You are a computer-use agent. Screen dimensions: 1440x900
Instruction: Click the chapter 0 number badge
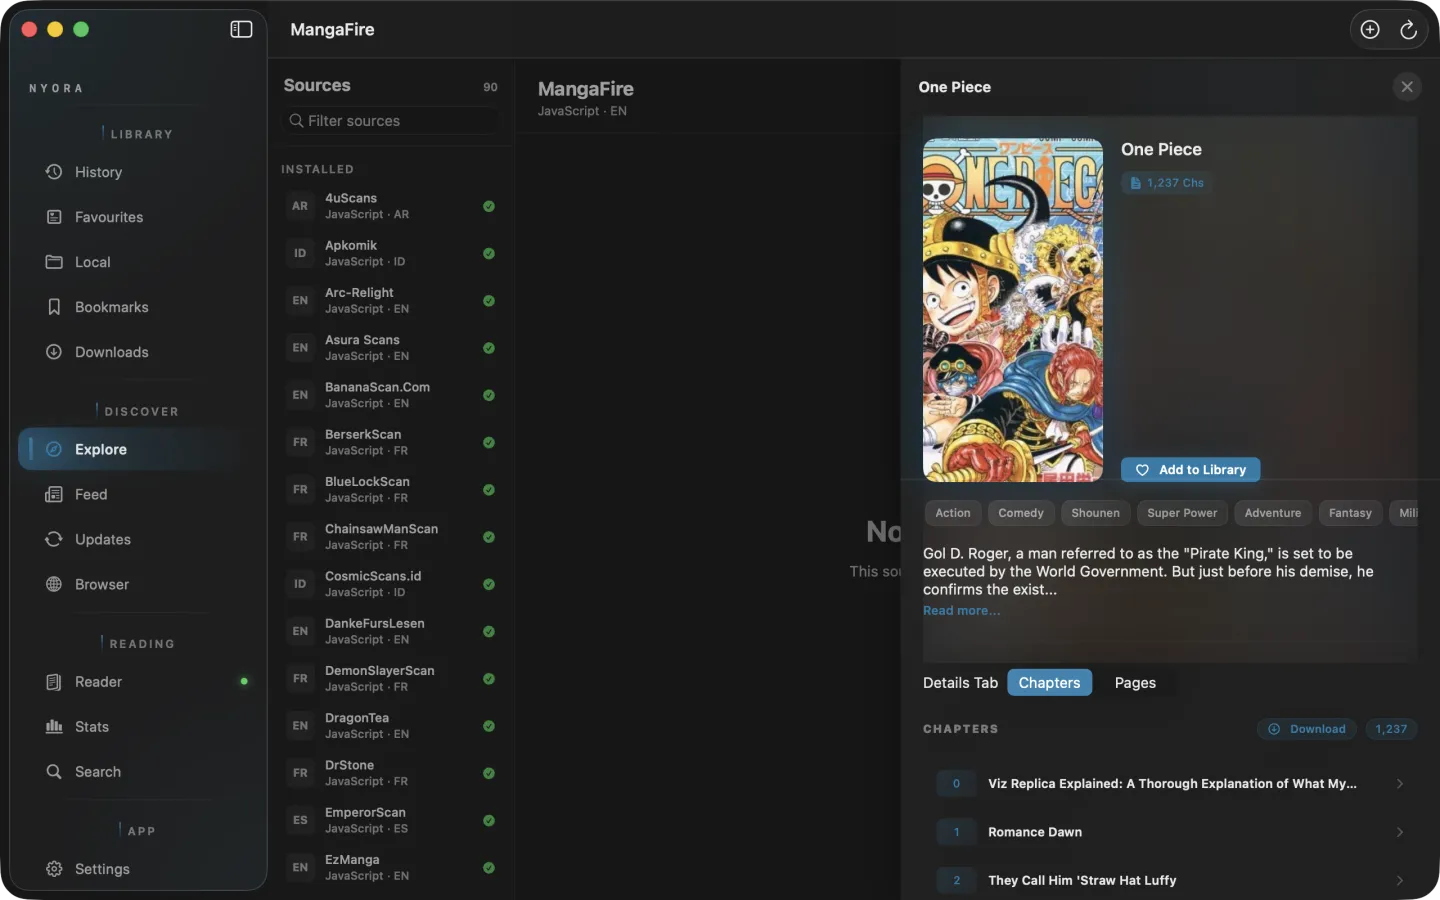tap(956, 784)
